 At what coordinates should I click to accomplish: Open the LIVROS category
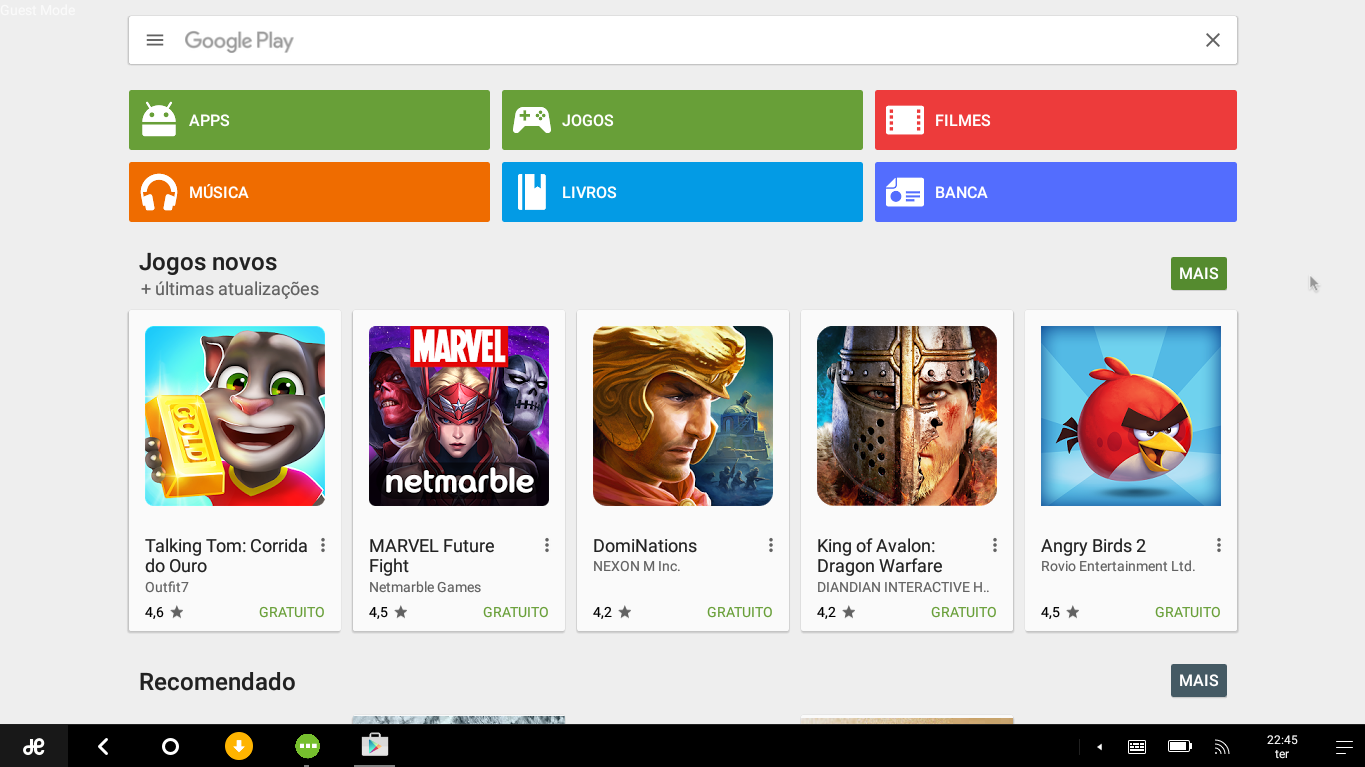[682, 192]
